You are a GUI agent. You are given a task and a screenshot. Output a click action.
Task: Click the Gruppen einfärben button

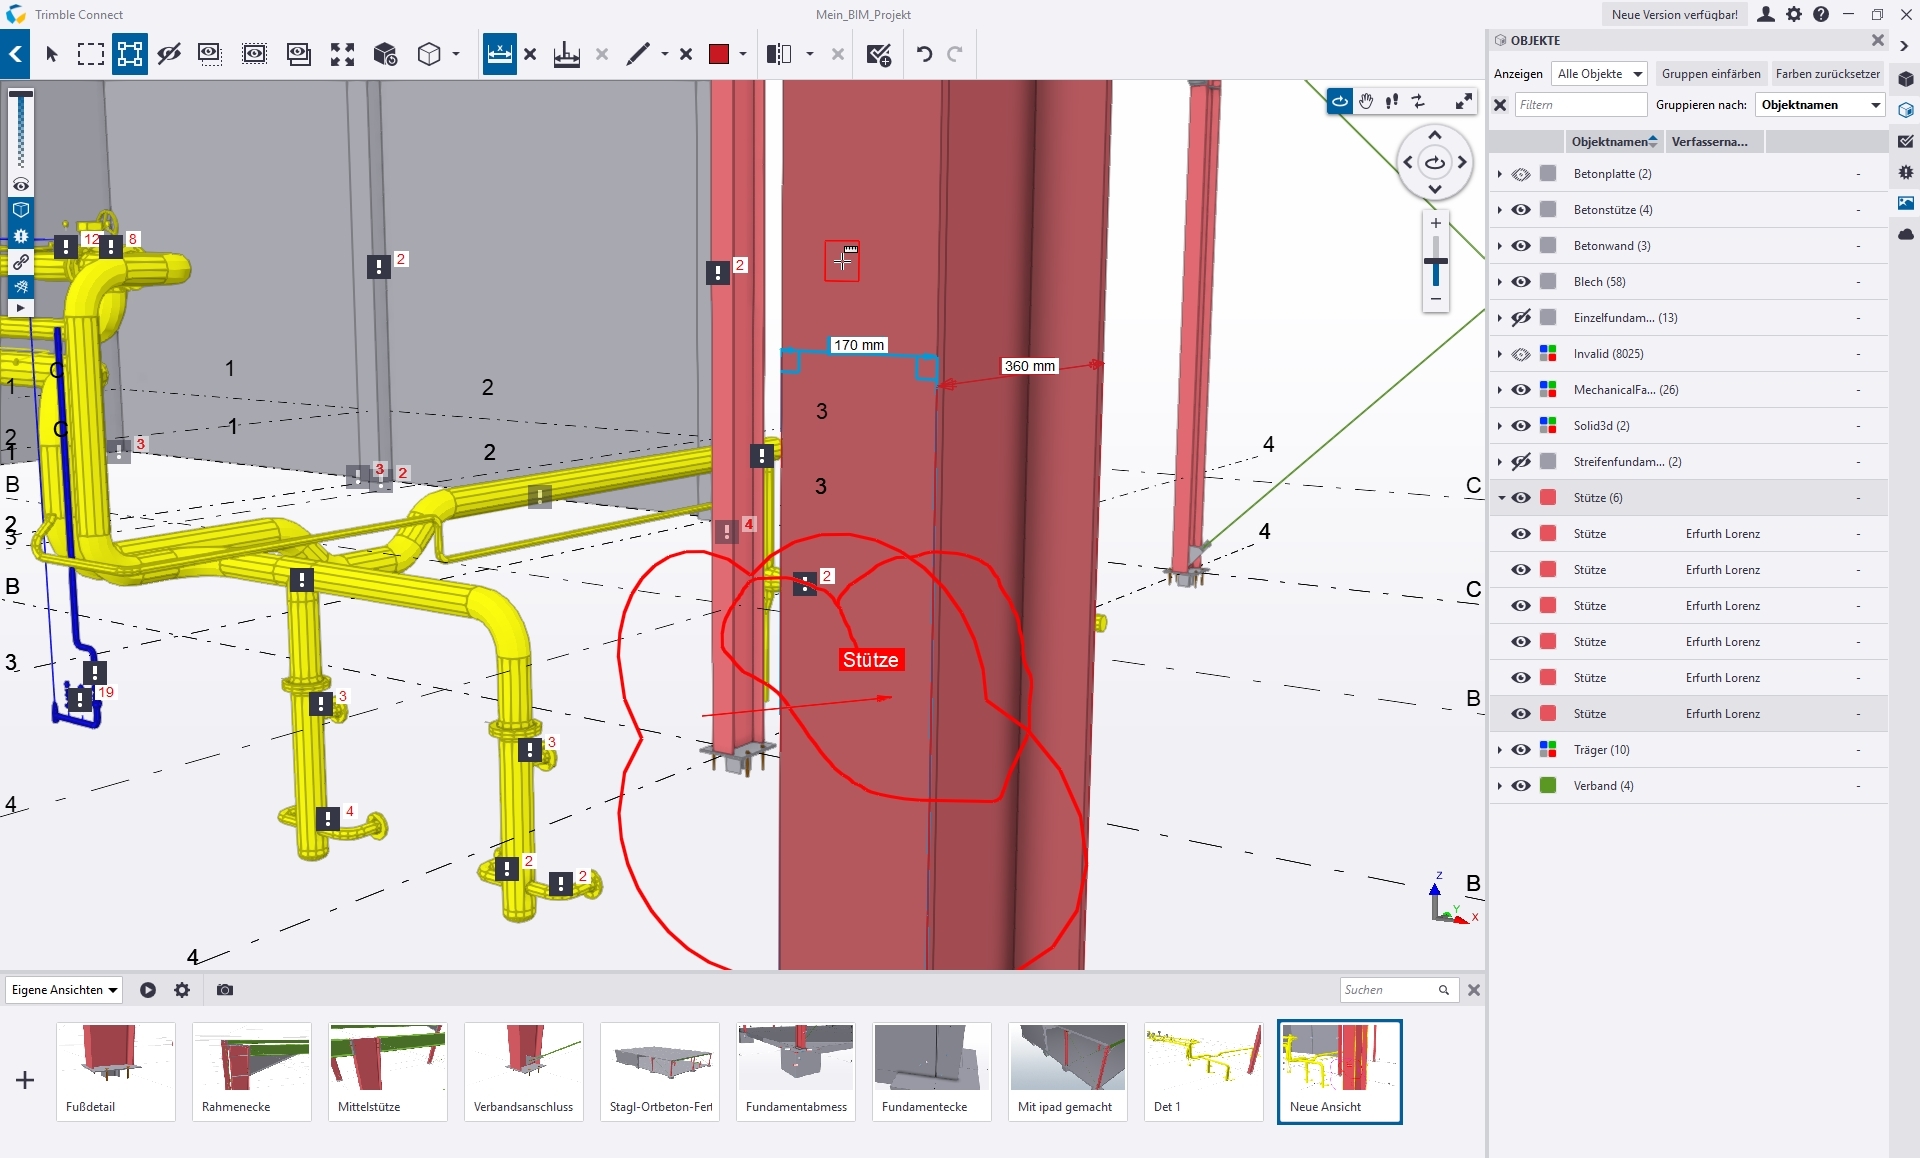1710,74
